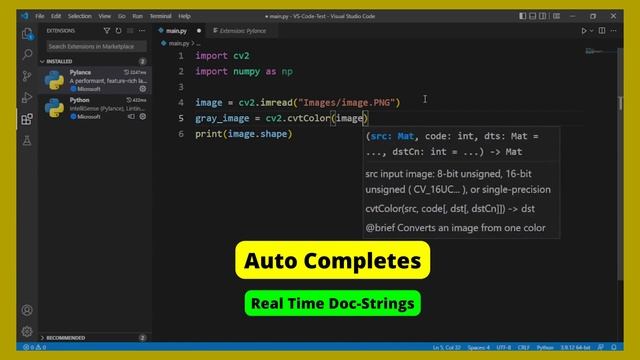640x360 pixels.
Task: Click the print(image.shape) line 6
Action: tap(244, 134)
